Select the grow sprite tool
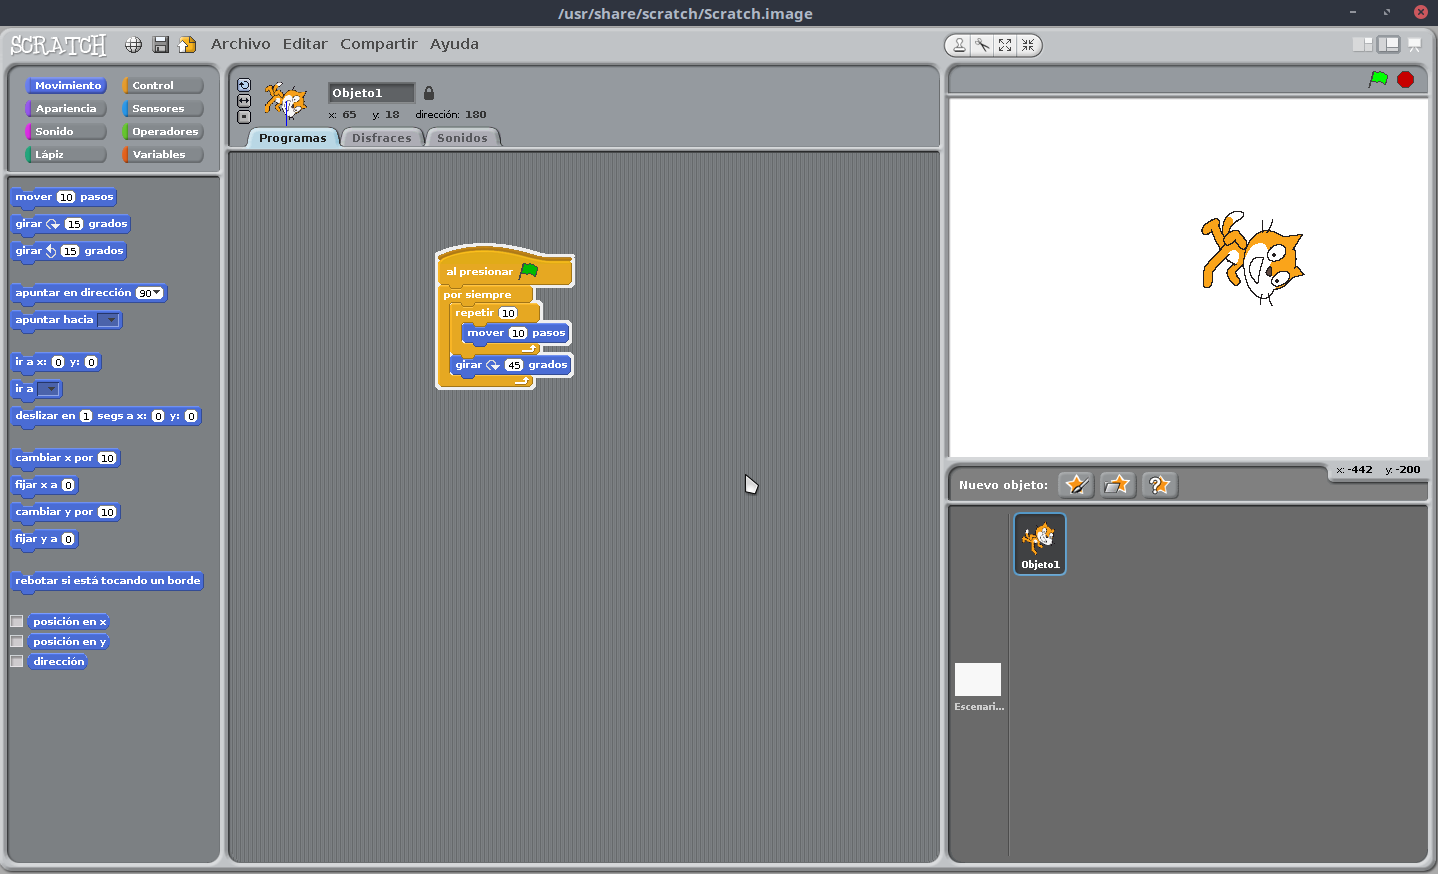 point(1005,45)
